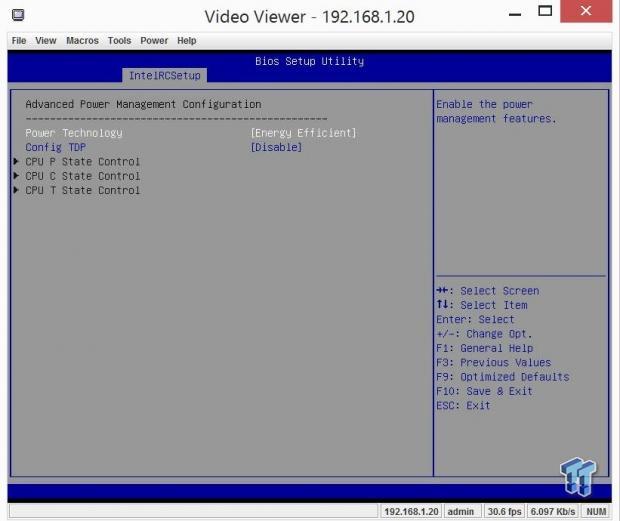The image size is (620, 521).
Task: Click the admin user status field
Action: point(460,511)
